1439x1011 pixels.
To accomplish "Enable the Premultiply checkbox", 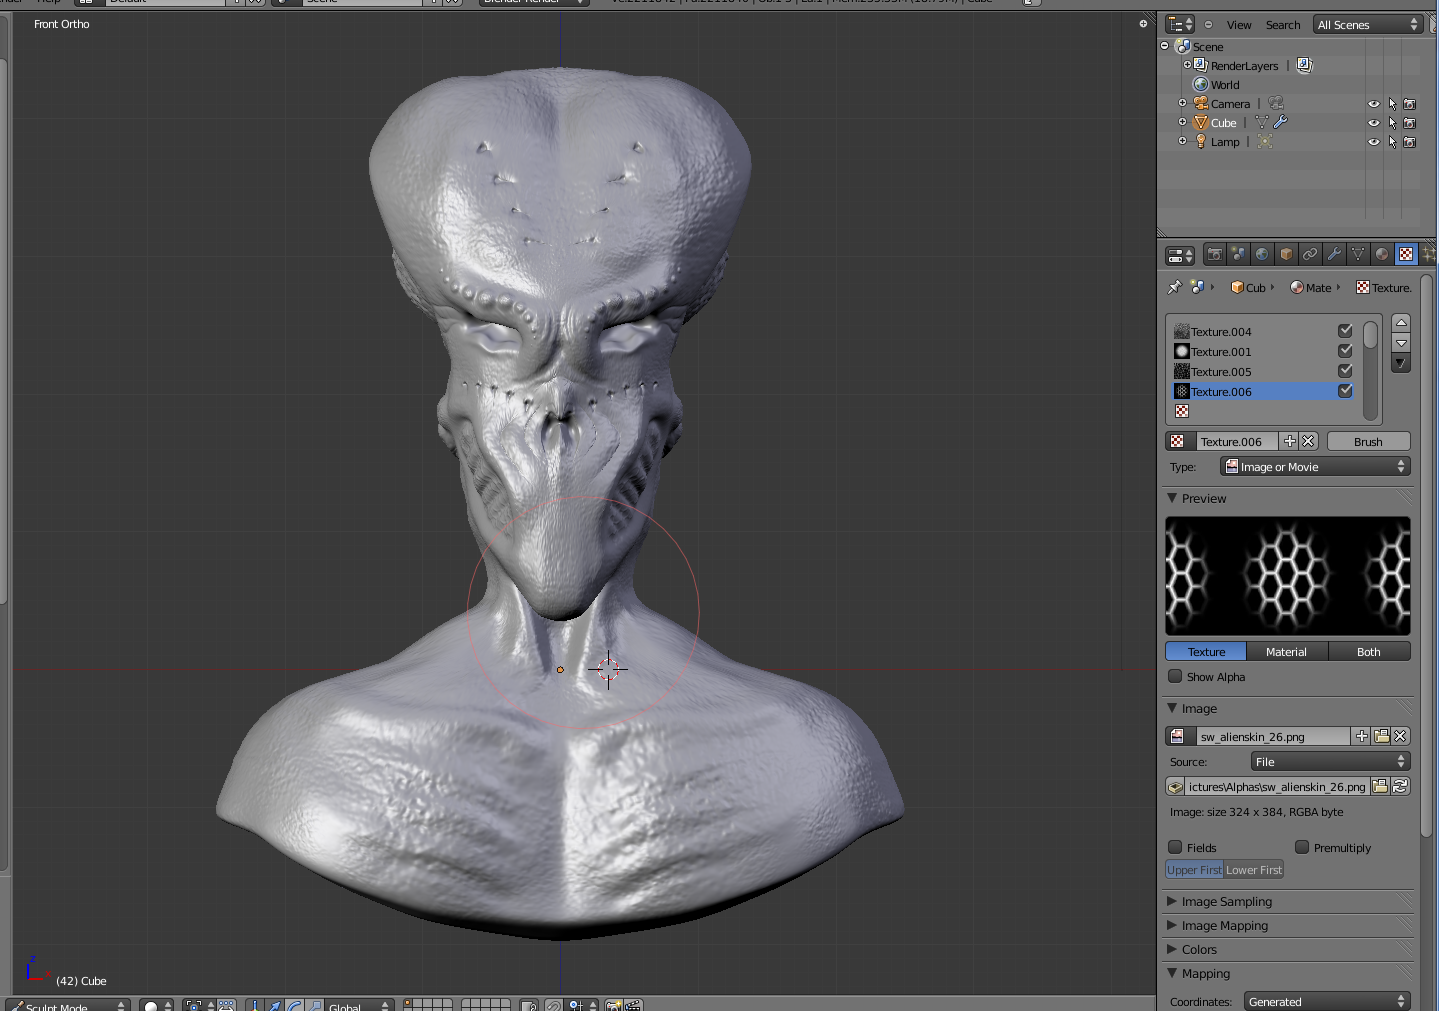I will click(x=1302, y=847).
